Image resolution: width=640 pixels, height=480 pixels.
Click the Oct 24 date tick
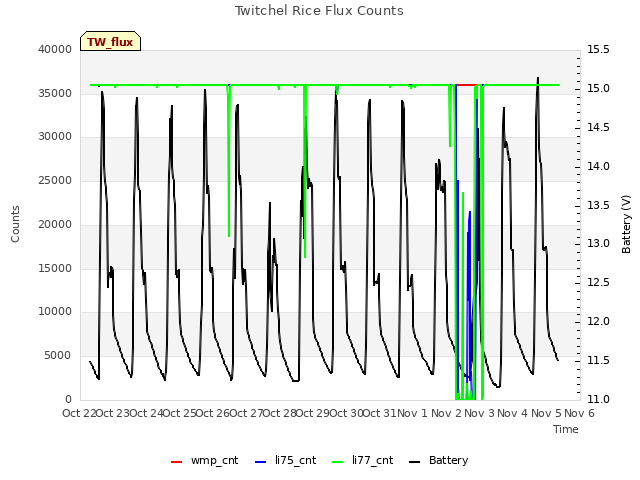(x=146, y=413)
